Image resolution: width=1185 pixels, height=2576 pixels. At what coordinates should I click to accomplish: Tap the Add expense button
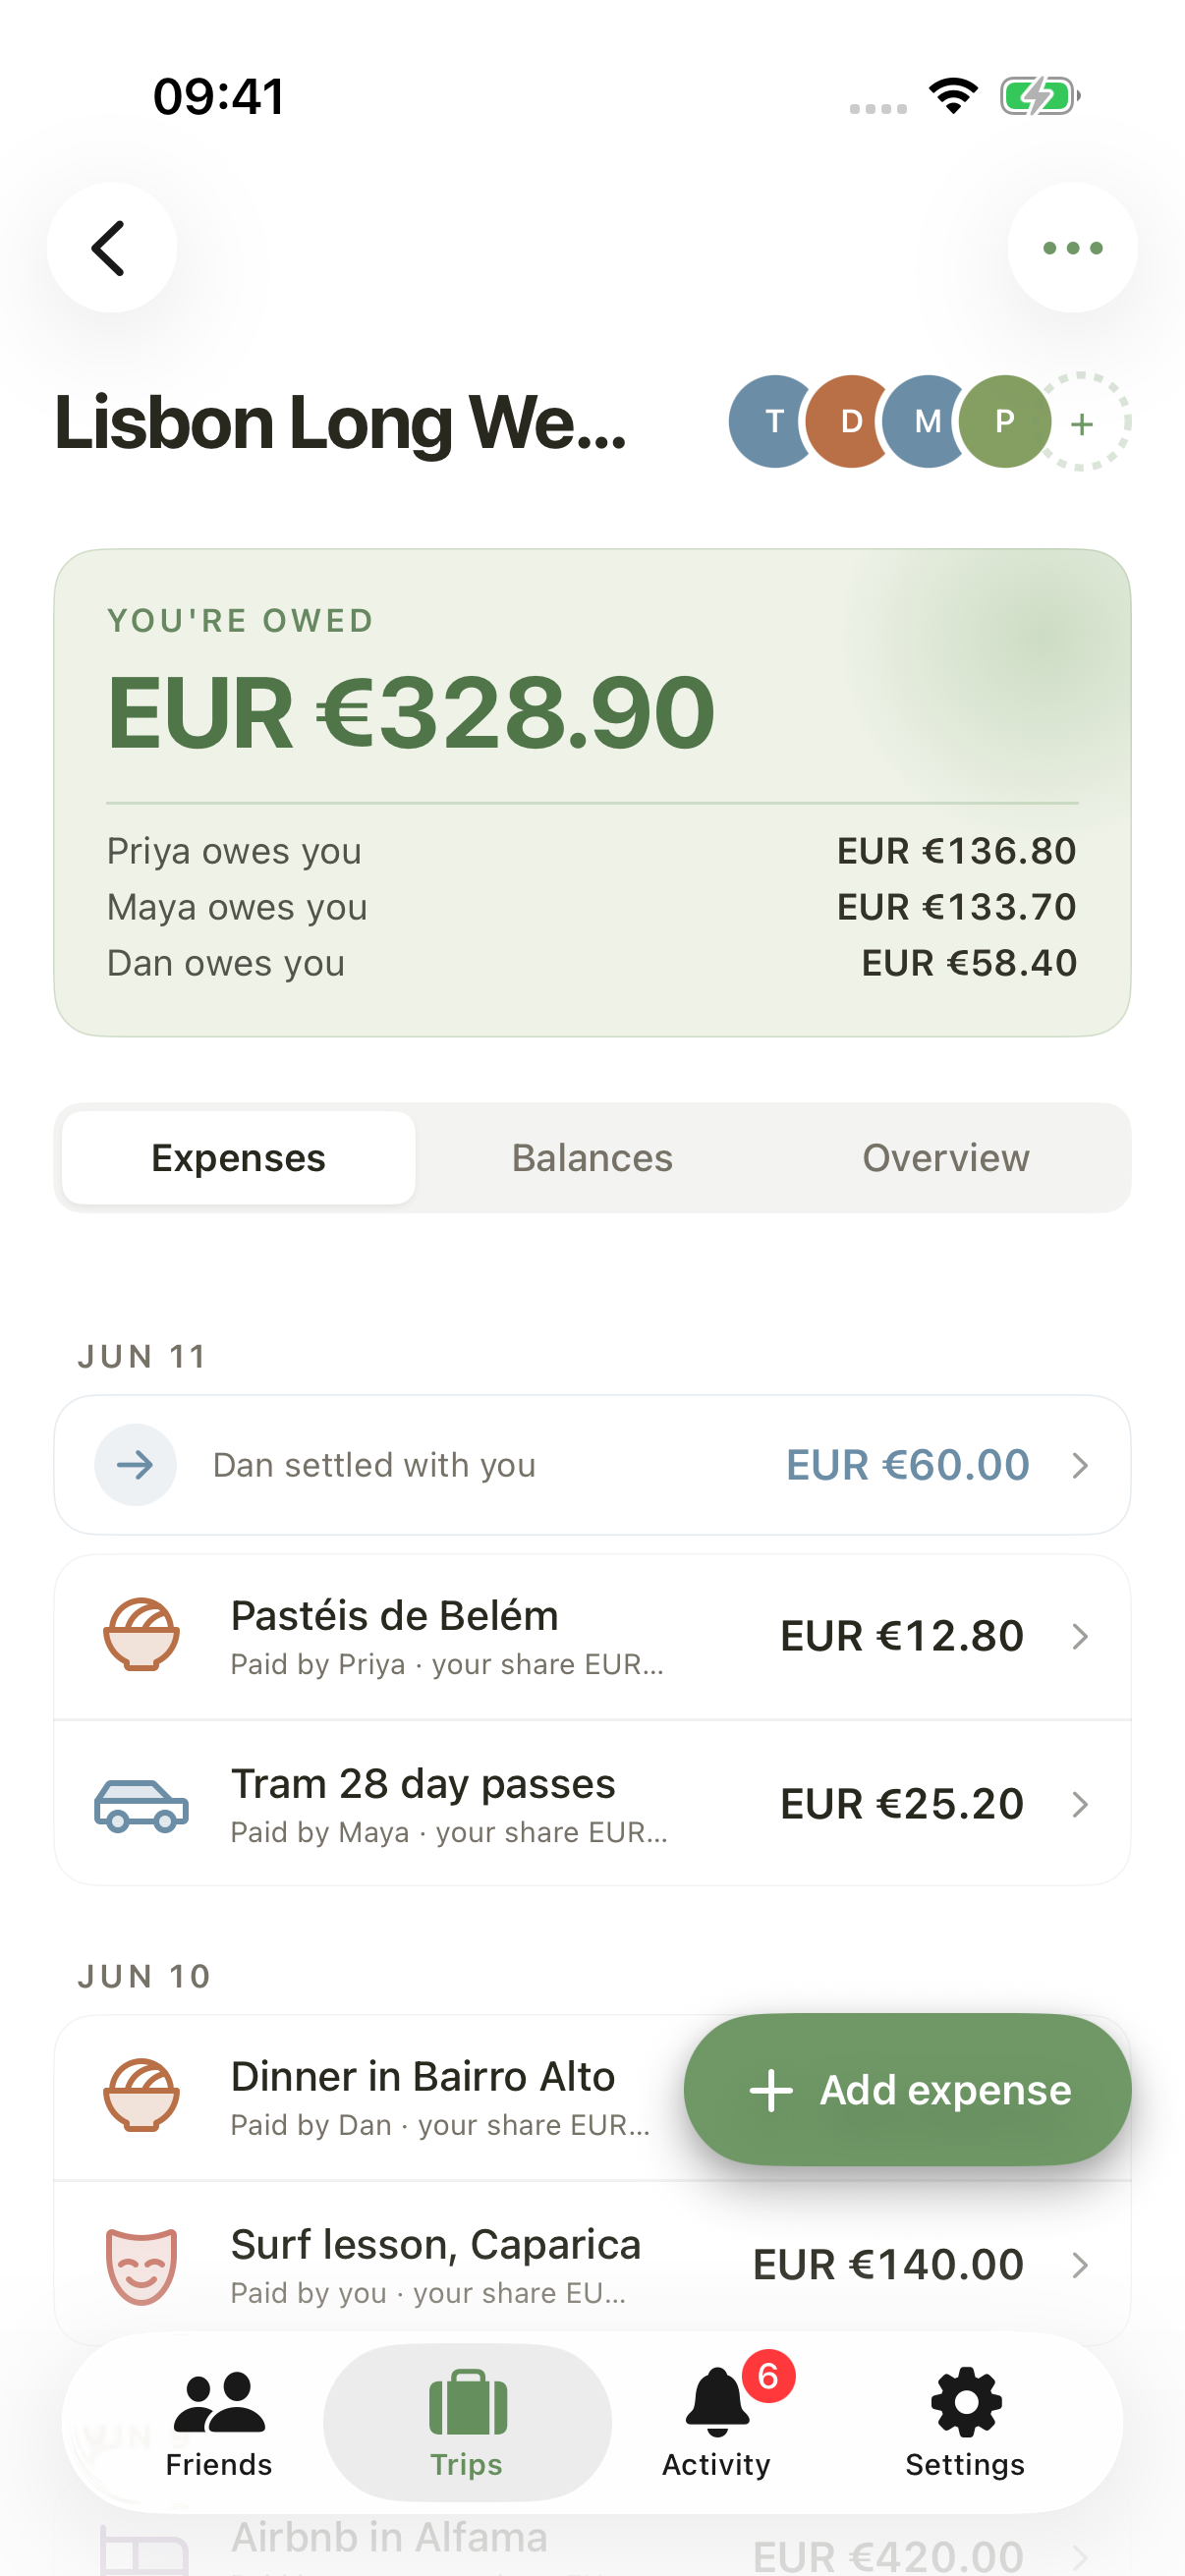click(x=908, y=2089)
